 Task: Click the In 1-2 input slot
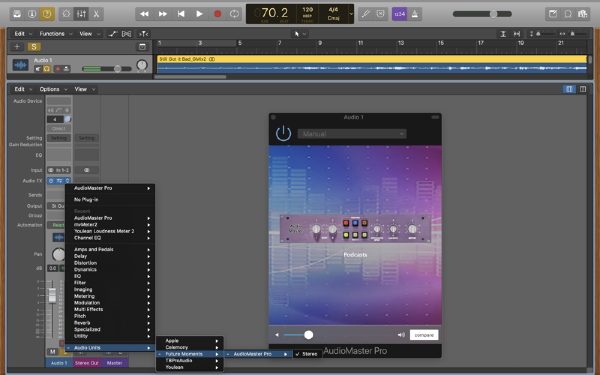[x=59, y=170]
